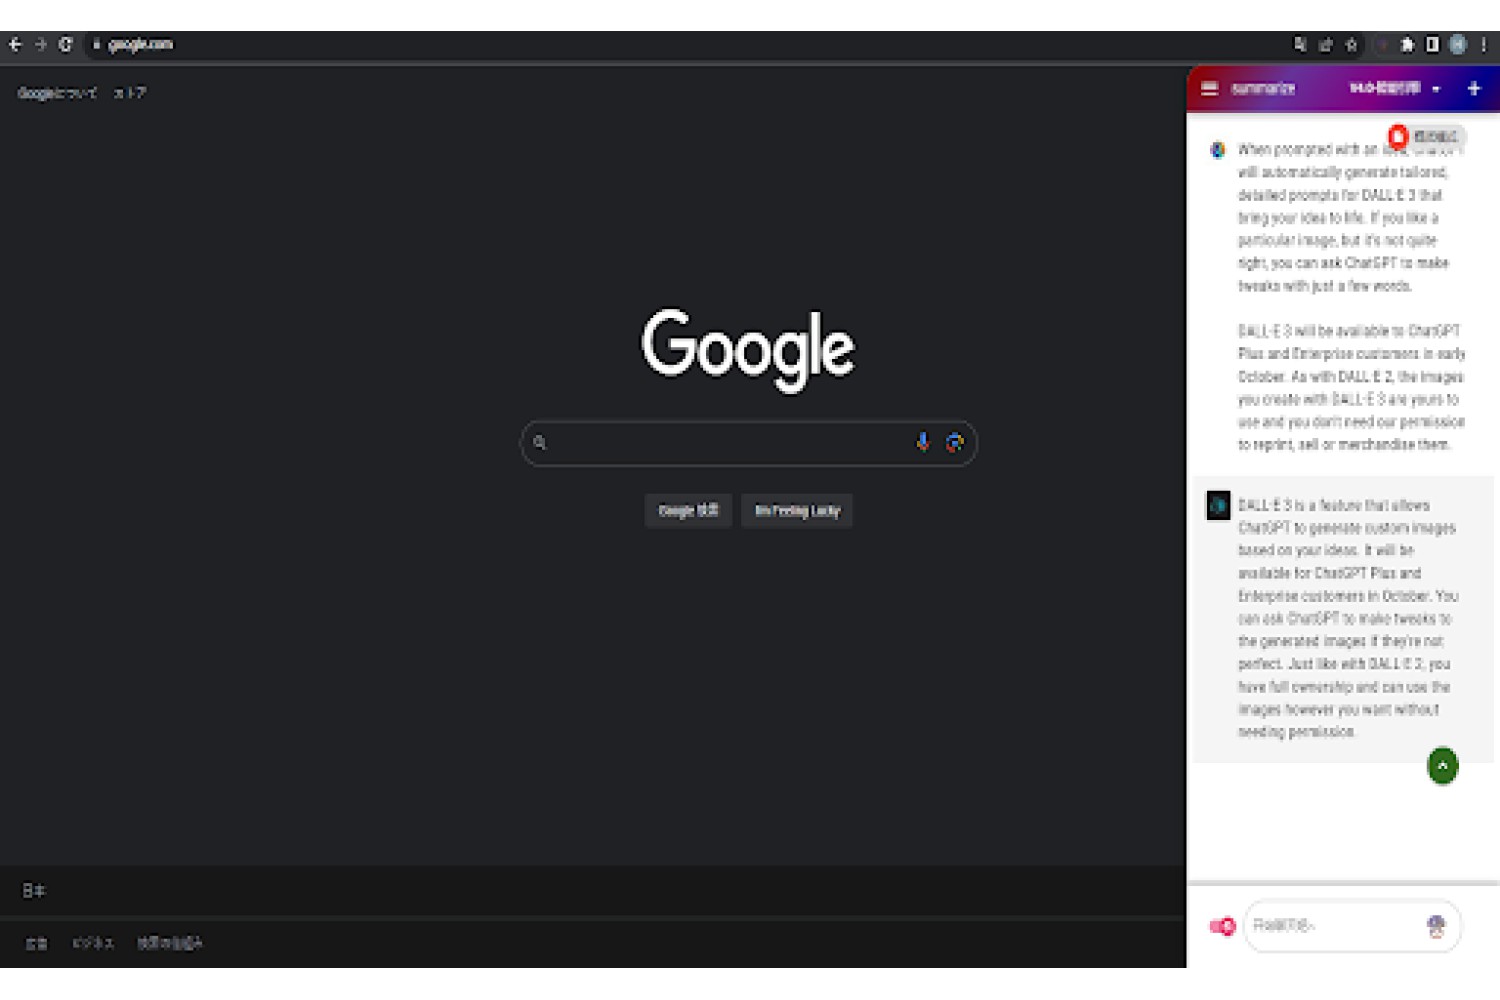Click the 'I'm Feeling Lucky' button
Screen dimensions: 1500x1000
(797, 511)
